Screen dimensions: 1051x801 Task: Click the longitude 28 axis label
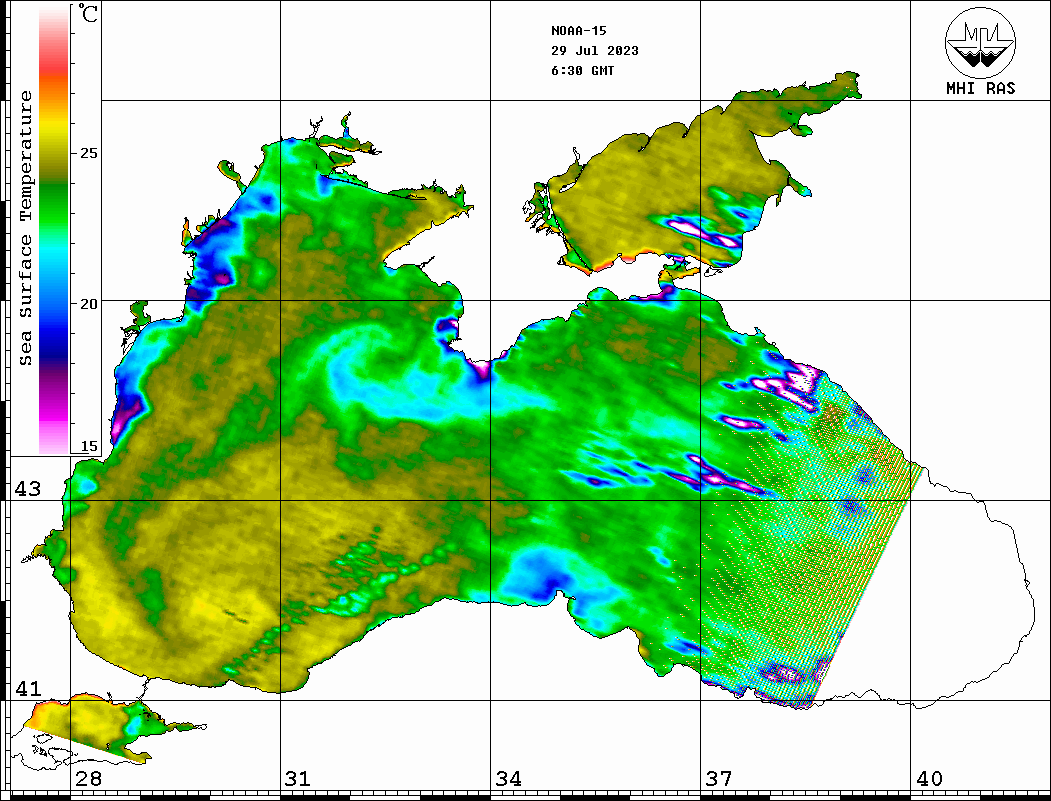88,779
